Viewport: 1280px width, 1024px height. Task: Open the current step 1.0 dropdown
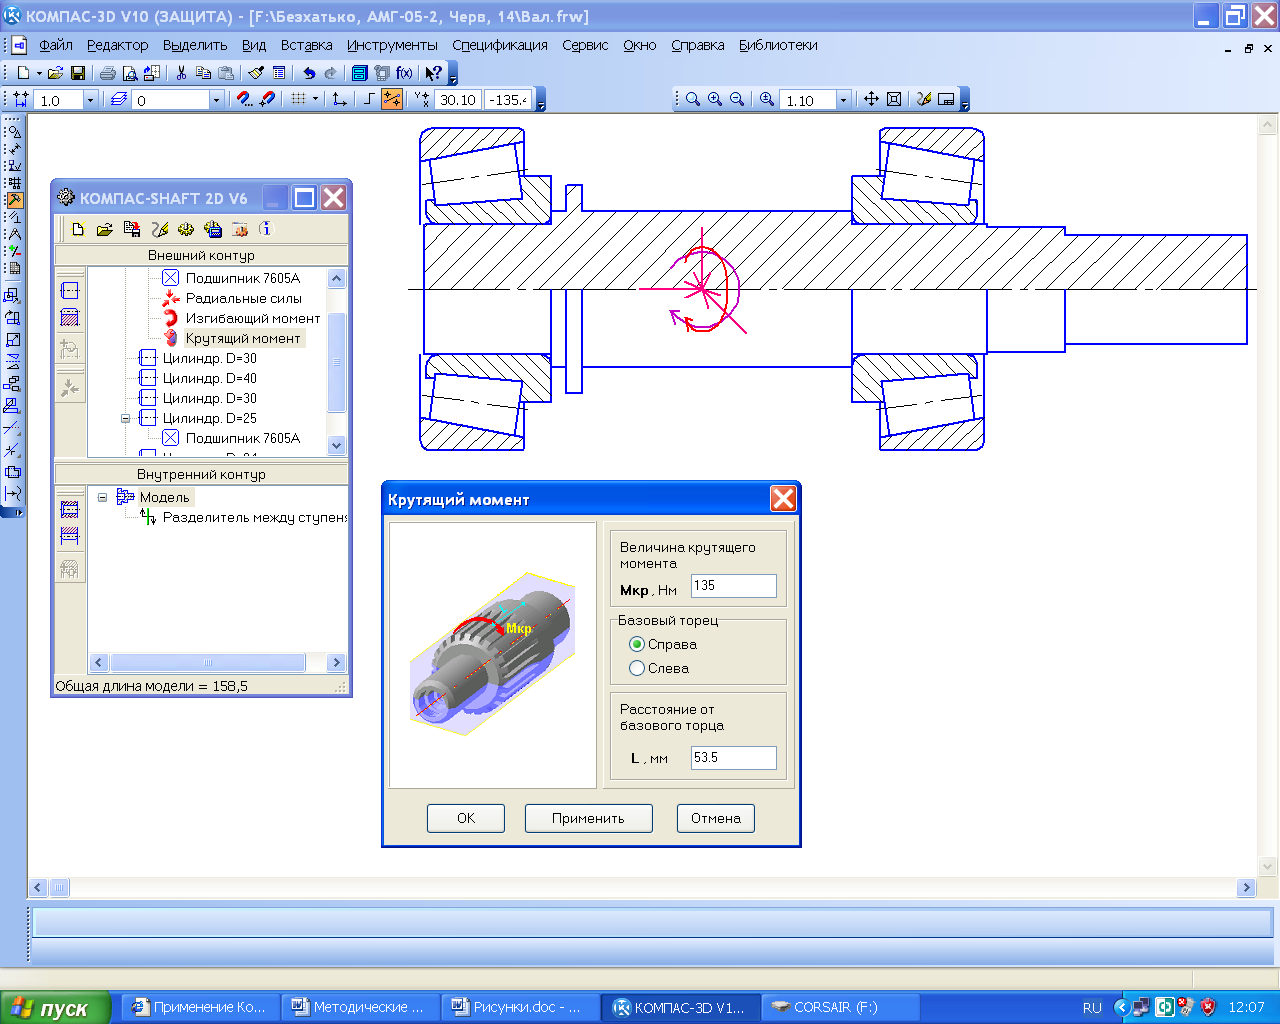point(90,100)
